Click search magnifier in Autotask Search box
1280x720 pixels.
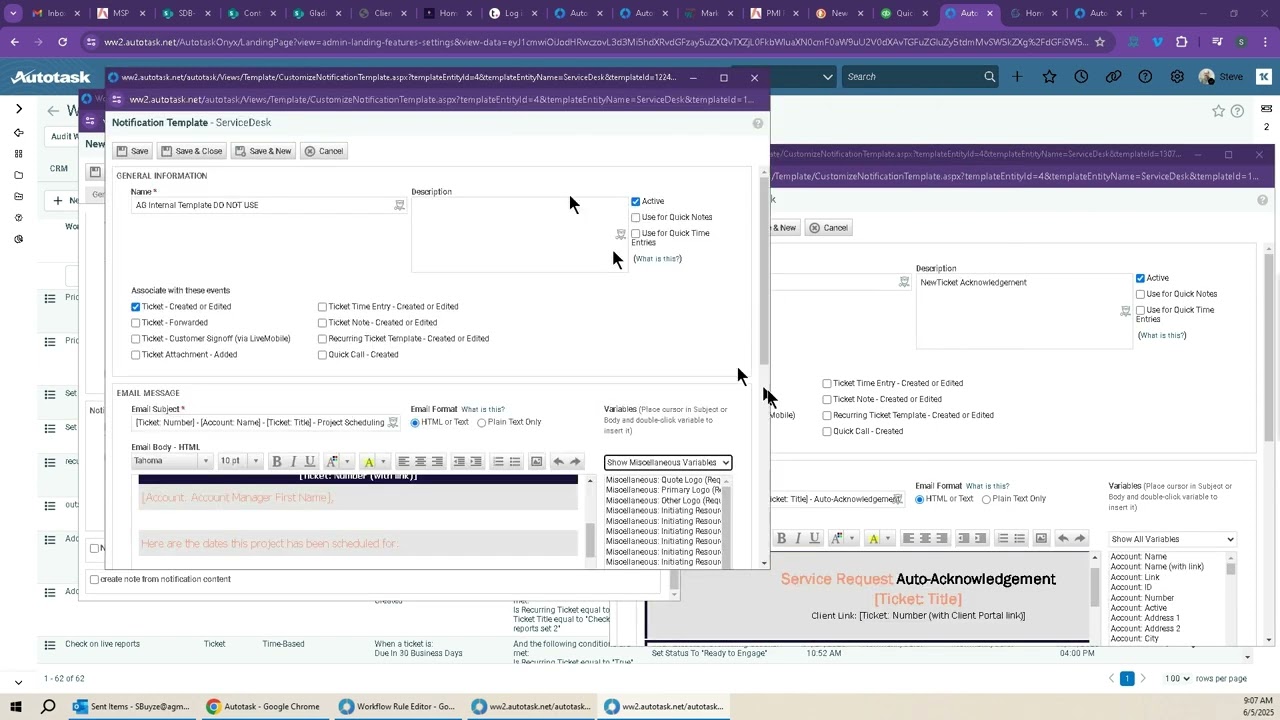click(989, 77)
